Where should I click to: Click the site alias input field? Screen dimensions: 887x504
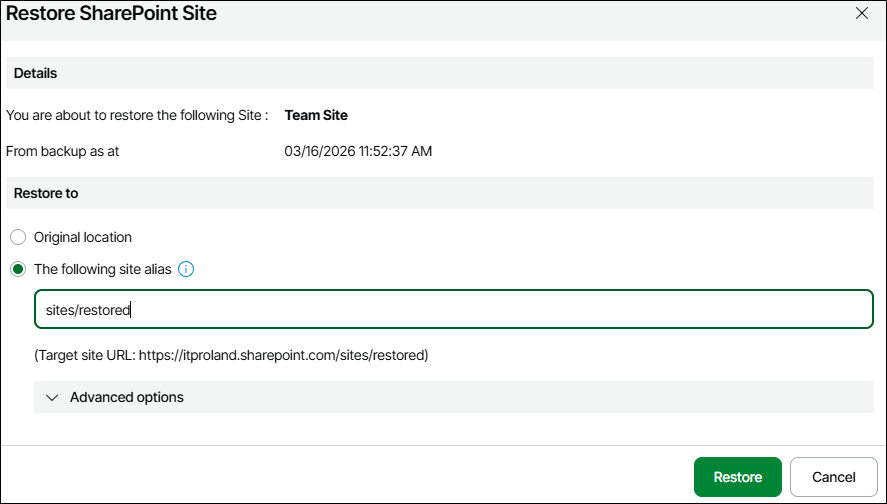click(x=453, y=310)
